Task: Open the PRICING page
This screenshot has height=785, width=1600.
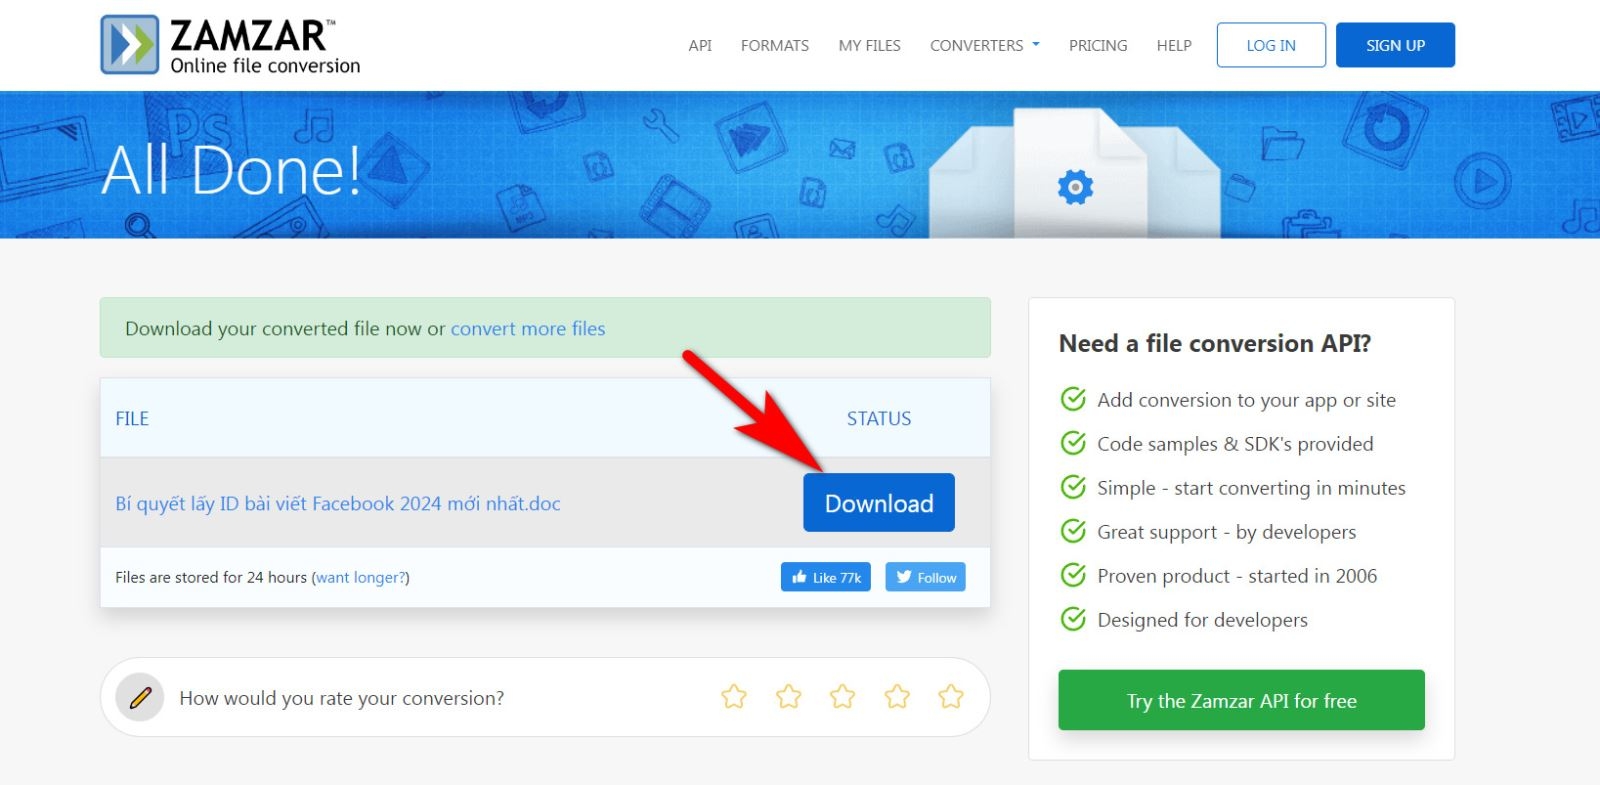Action: (1098, 45)
